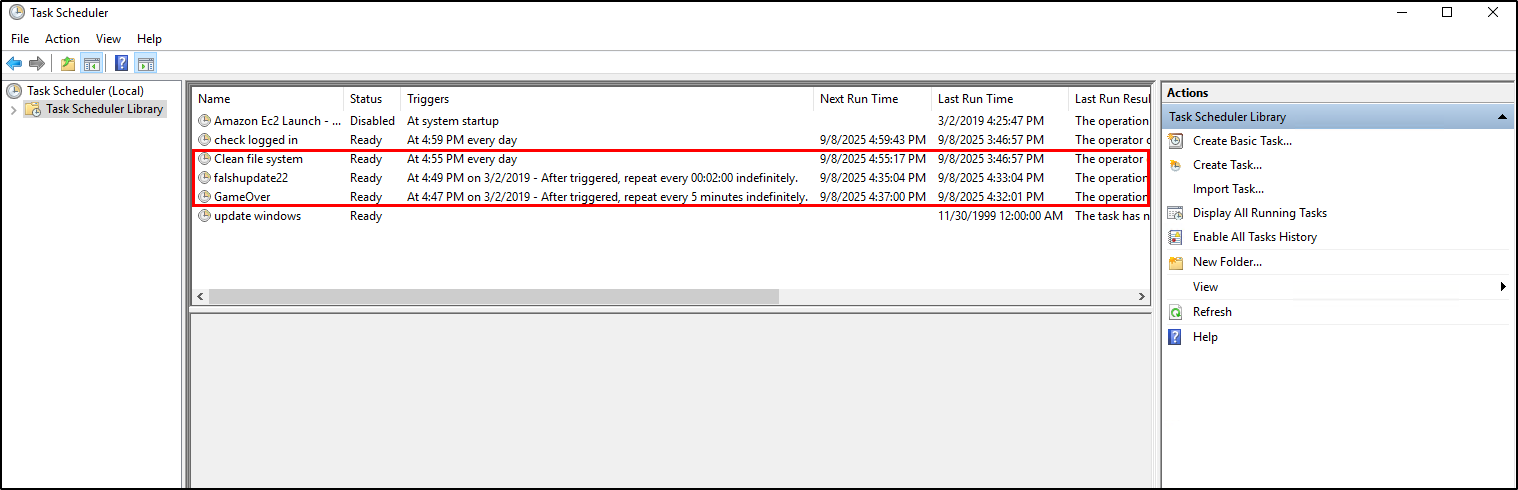Click the Refresh icon in Actions pane

[x=1176, y=312]
